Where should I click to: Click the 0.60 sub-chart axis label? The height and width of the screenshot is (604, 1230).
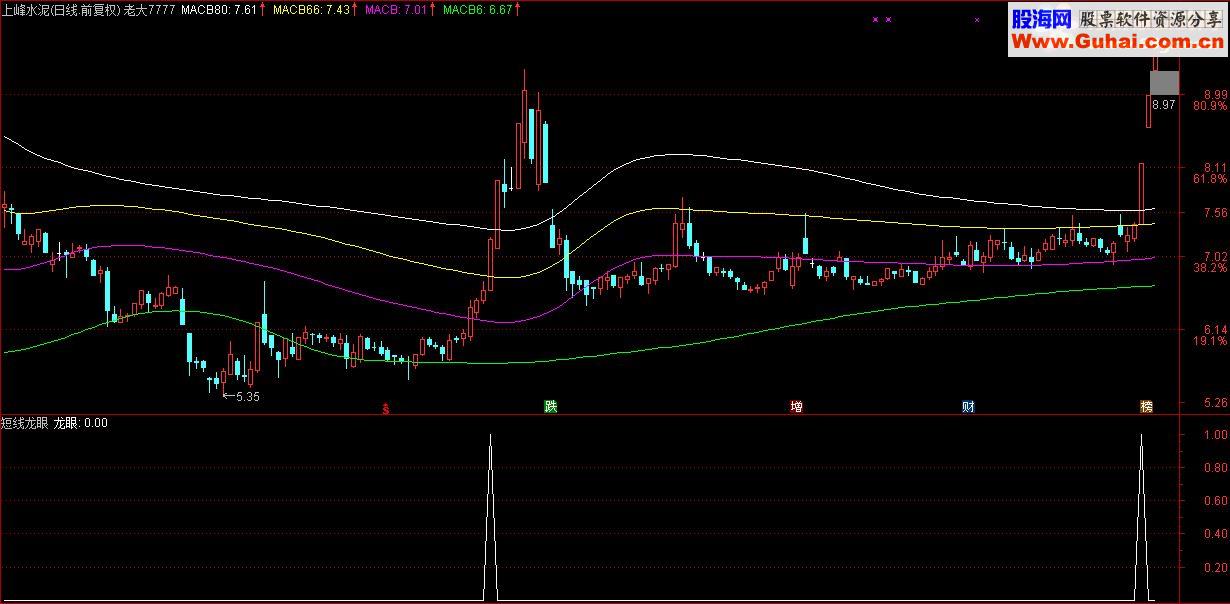pyautogui.click(x=1215, y=501)
